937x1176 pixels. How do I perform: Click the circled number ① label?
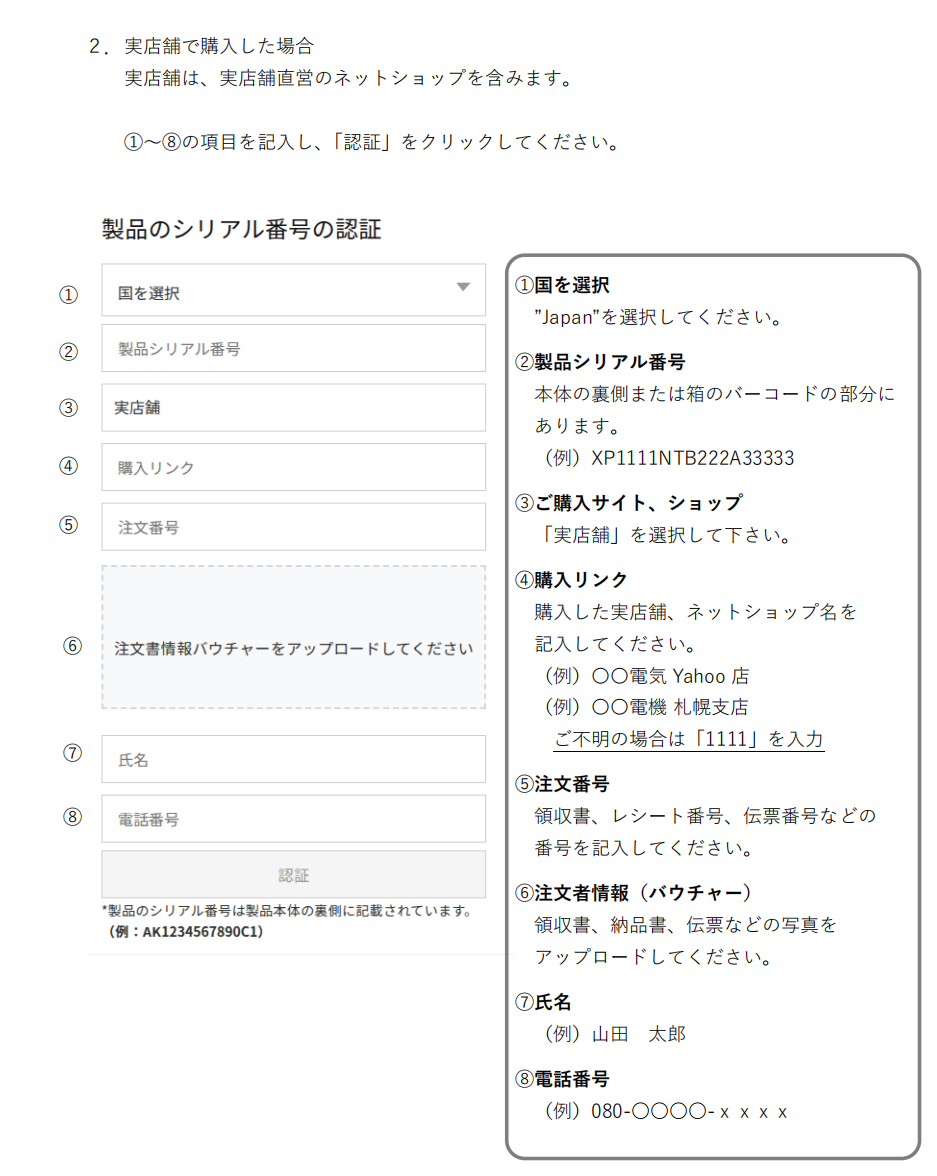69,294
